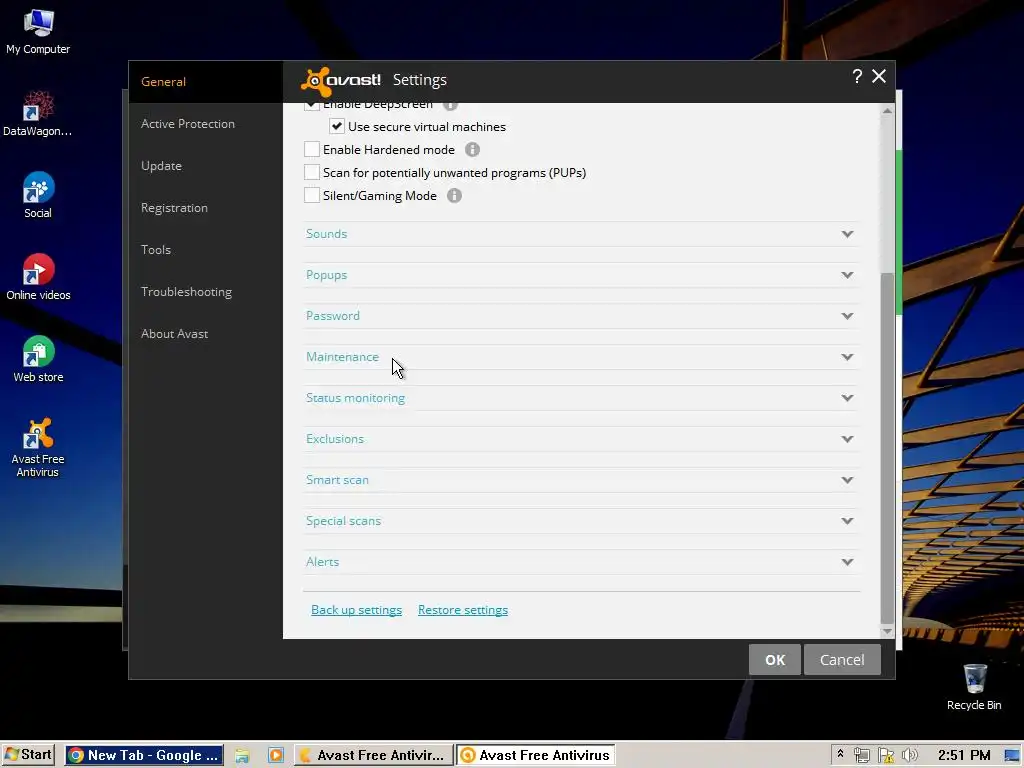Expand the Popups section
This screenshot has width=1024, height=768.
(x=582, y=275)
